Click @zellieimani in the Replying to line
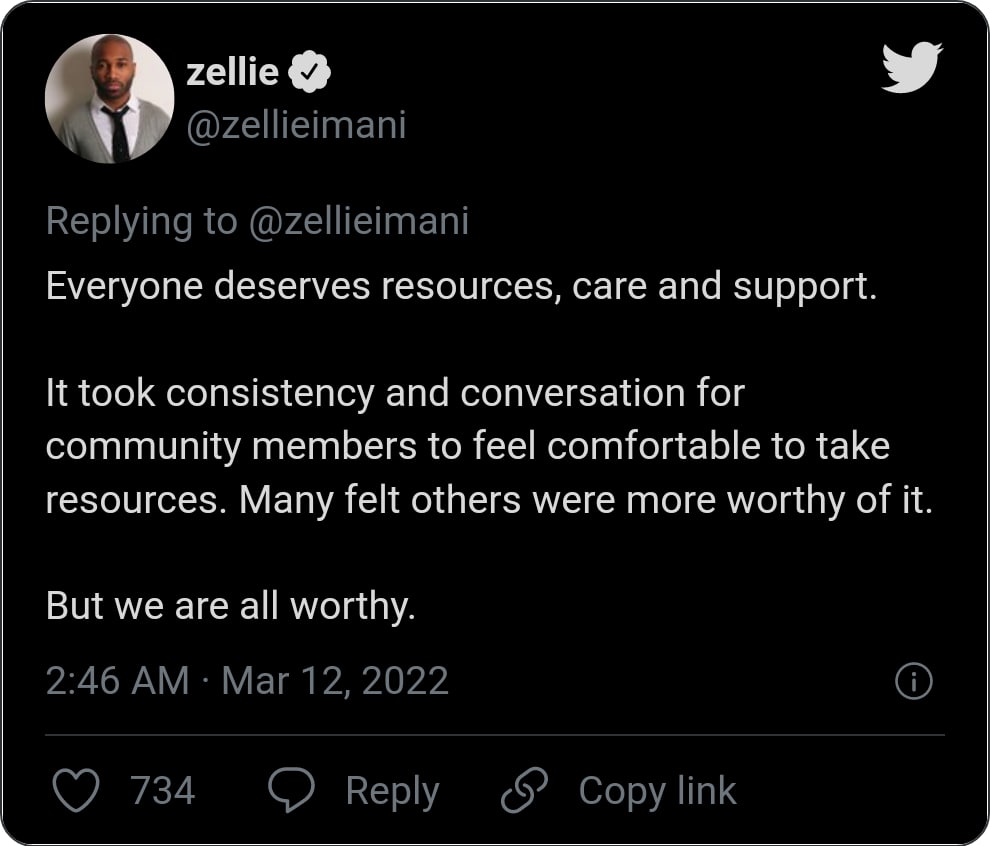This screenshot has height=846, width=990. point(359,221)
